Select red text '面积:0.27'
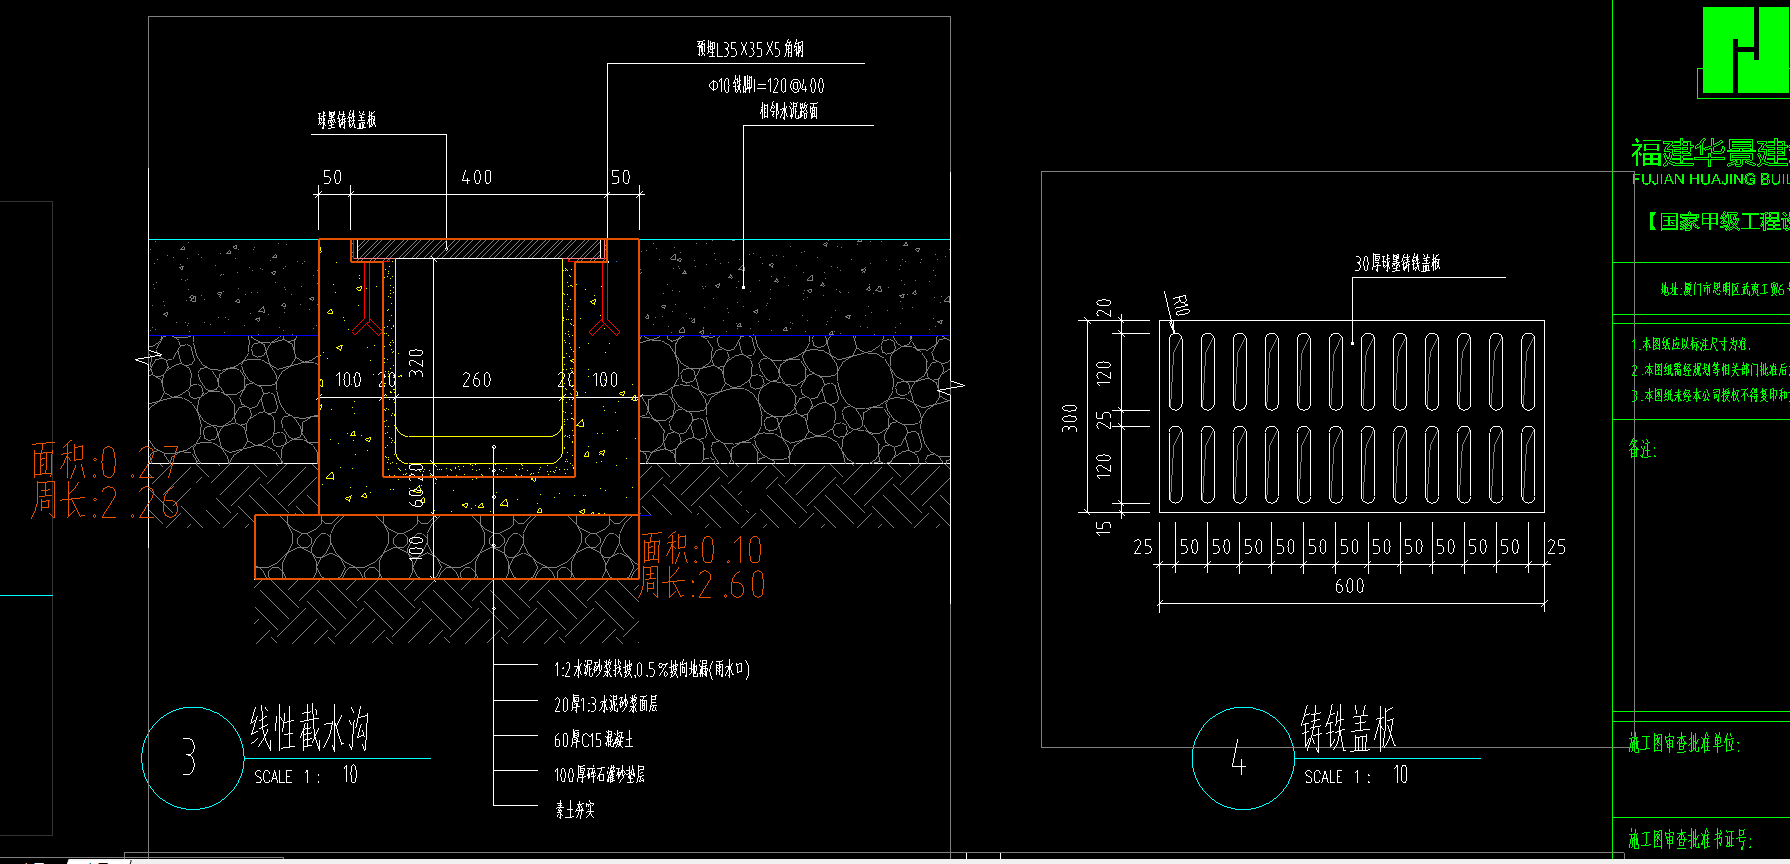The image size is (1790, 864). 105,462
